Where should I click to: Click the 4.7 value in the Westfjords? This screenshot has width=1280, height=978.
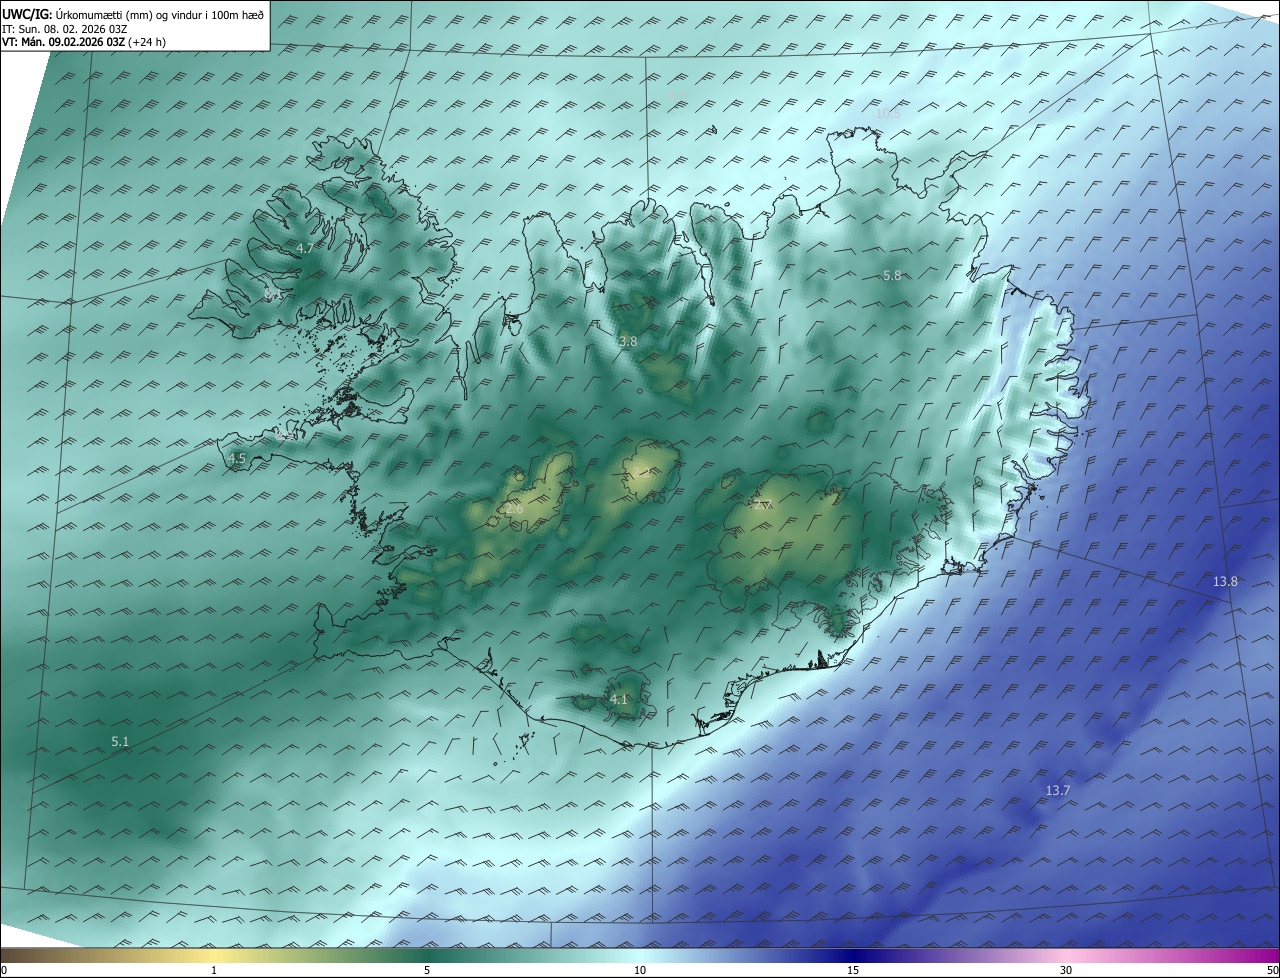305,248
